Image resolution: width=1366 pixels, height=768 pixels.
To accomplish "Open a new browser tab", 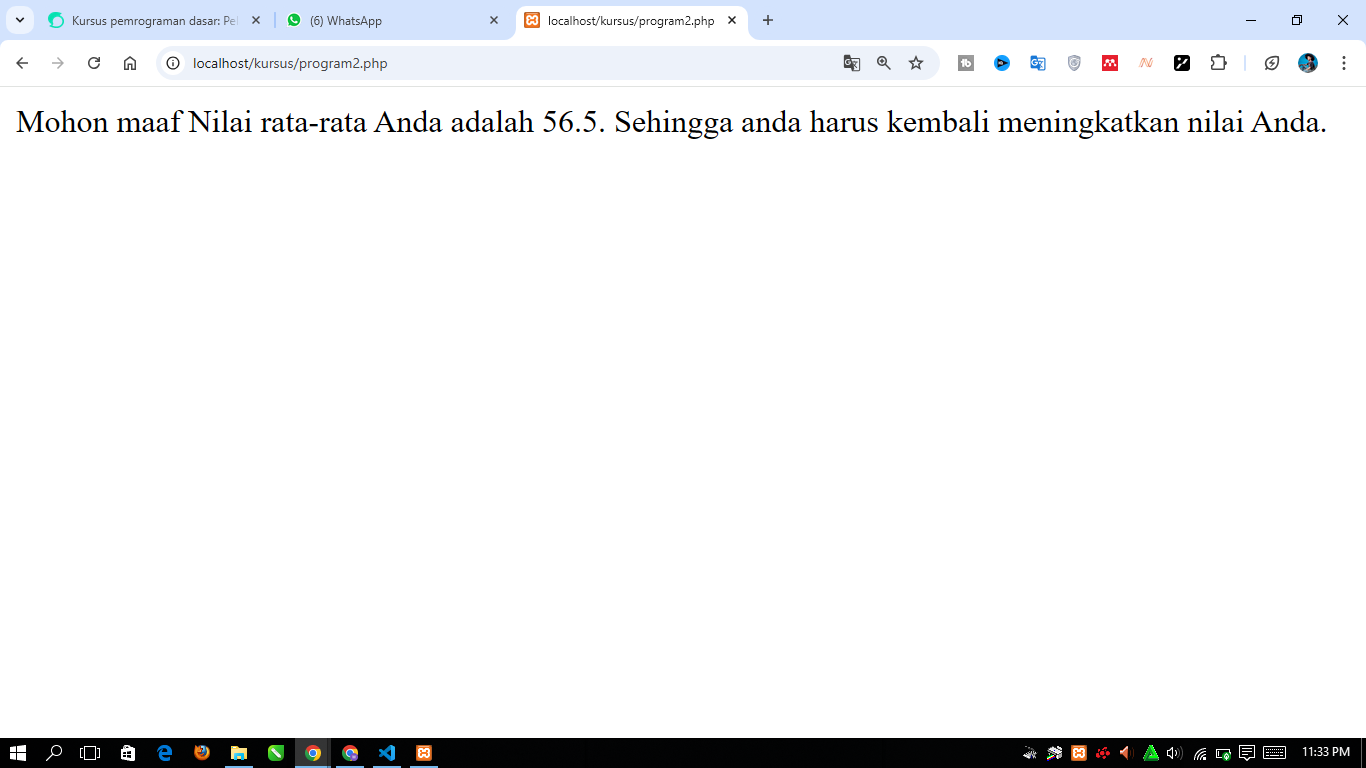I will (x=768, y=20).
